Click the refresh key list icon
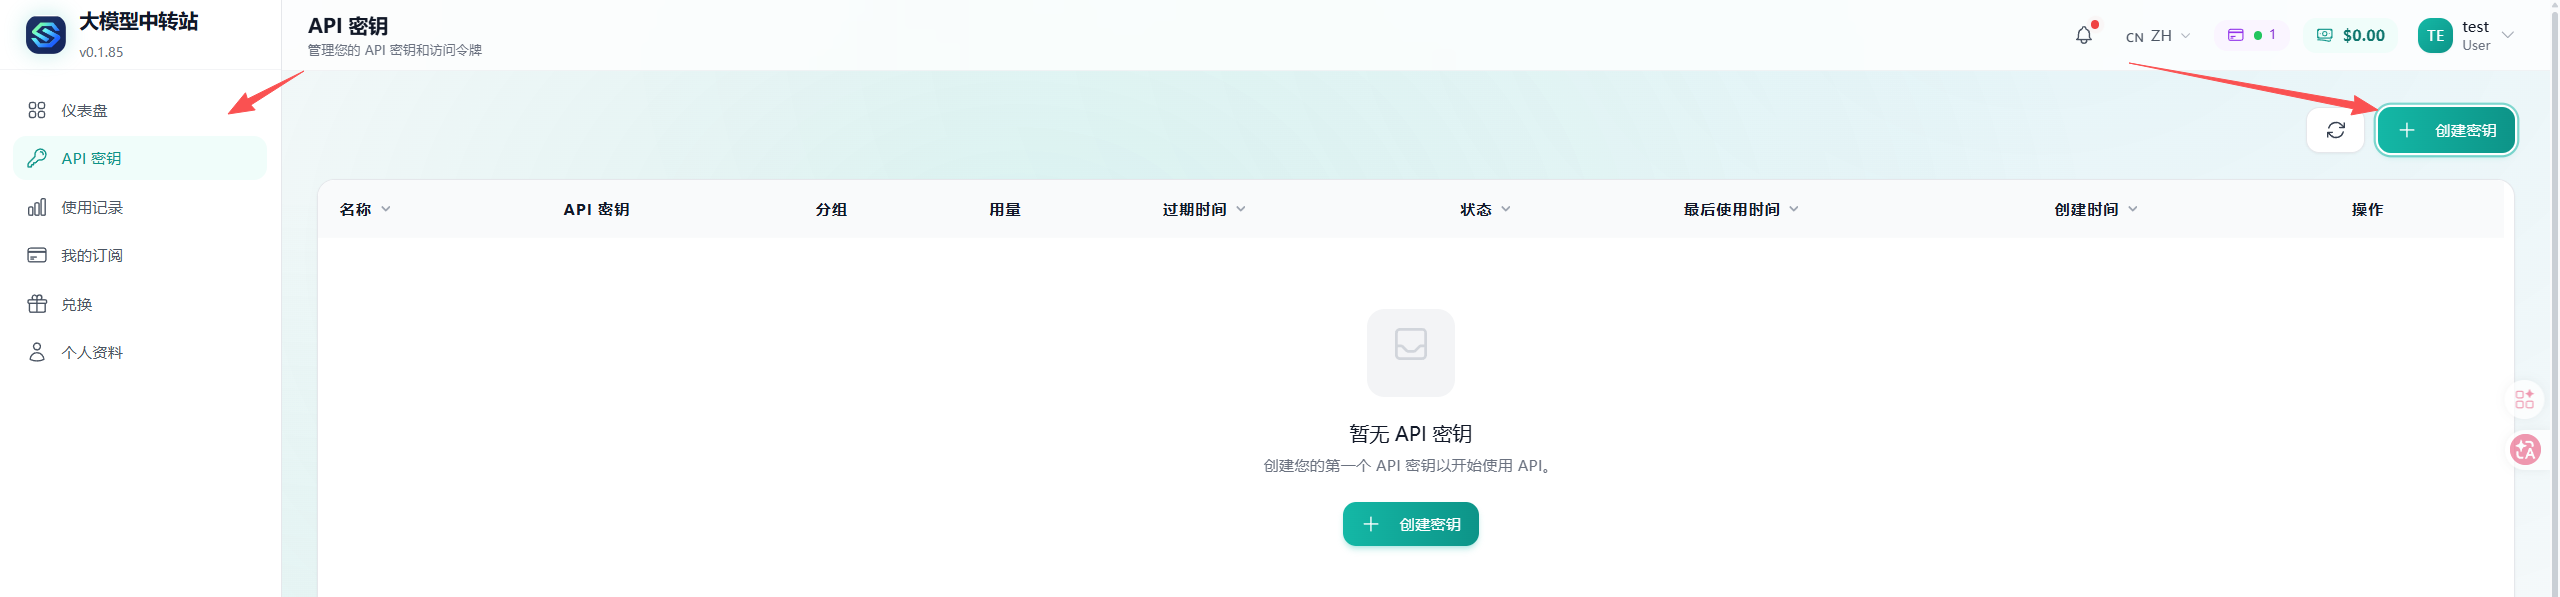This screenshot has height=597, width=2560. 2336,130
